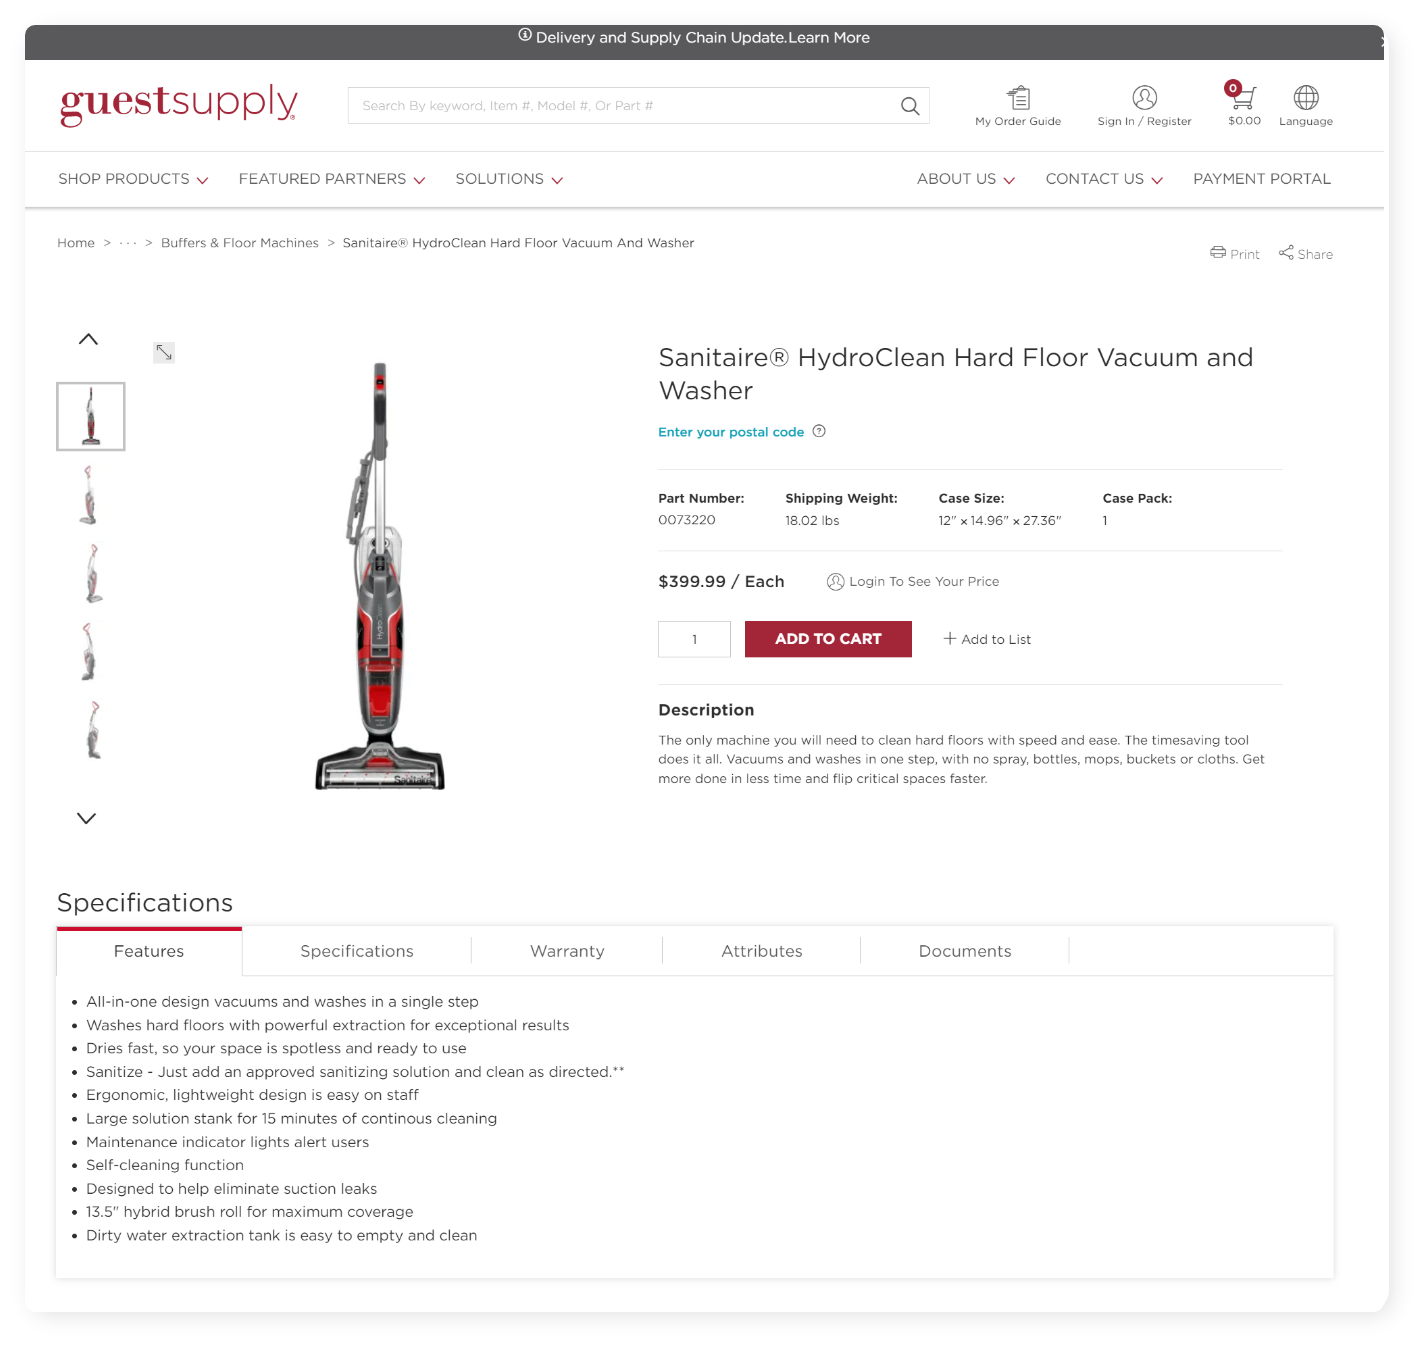Select the second vacuum thumbnail image
Viewport: 1424px width, 1347px height.
90,495
